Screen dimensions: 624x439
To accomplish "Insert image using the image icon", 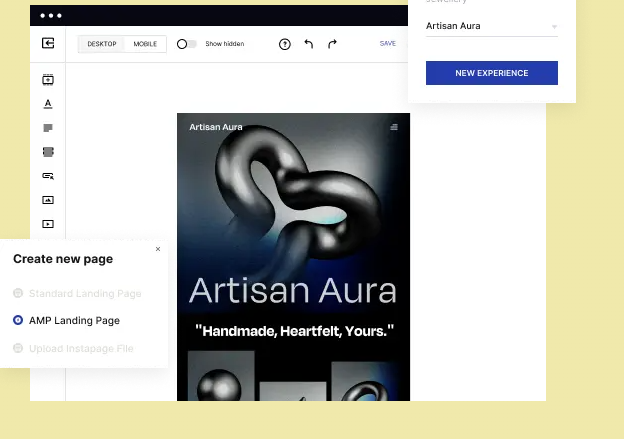I will coord(48,200).
